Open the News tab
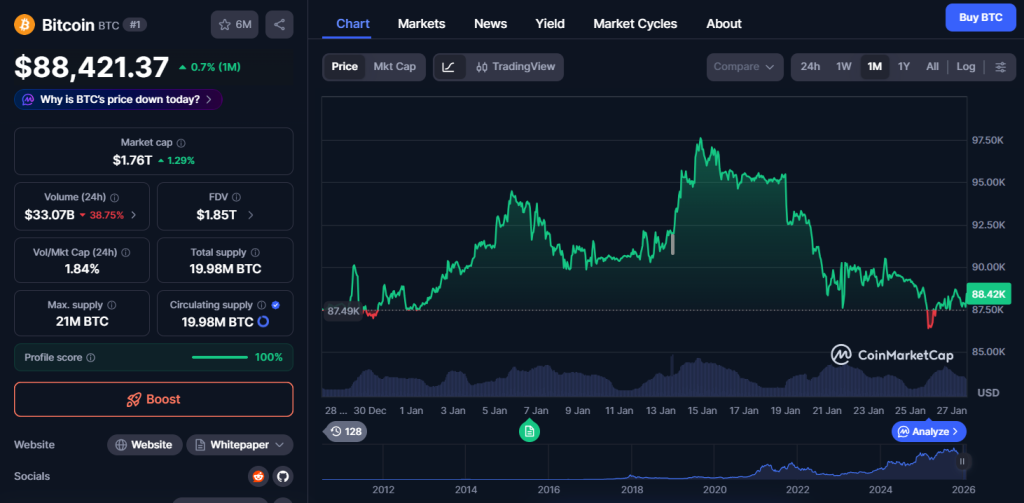This screenshot has height=503, width=1024. 490,24
